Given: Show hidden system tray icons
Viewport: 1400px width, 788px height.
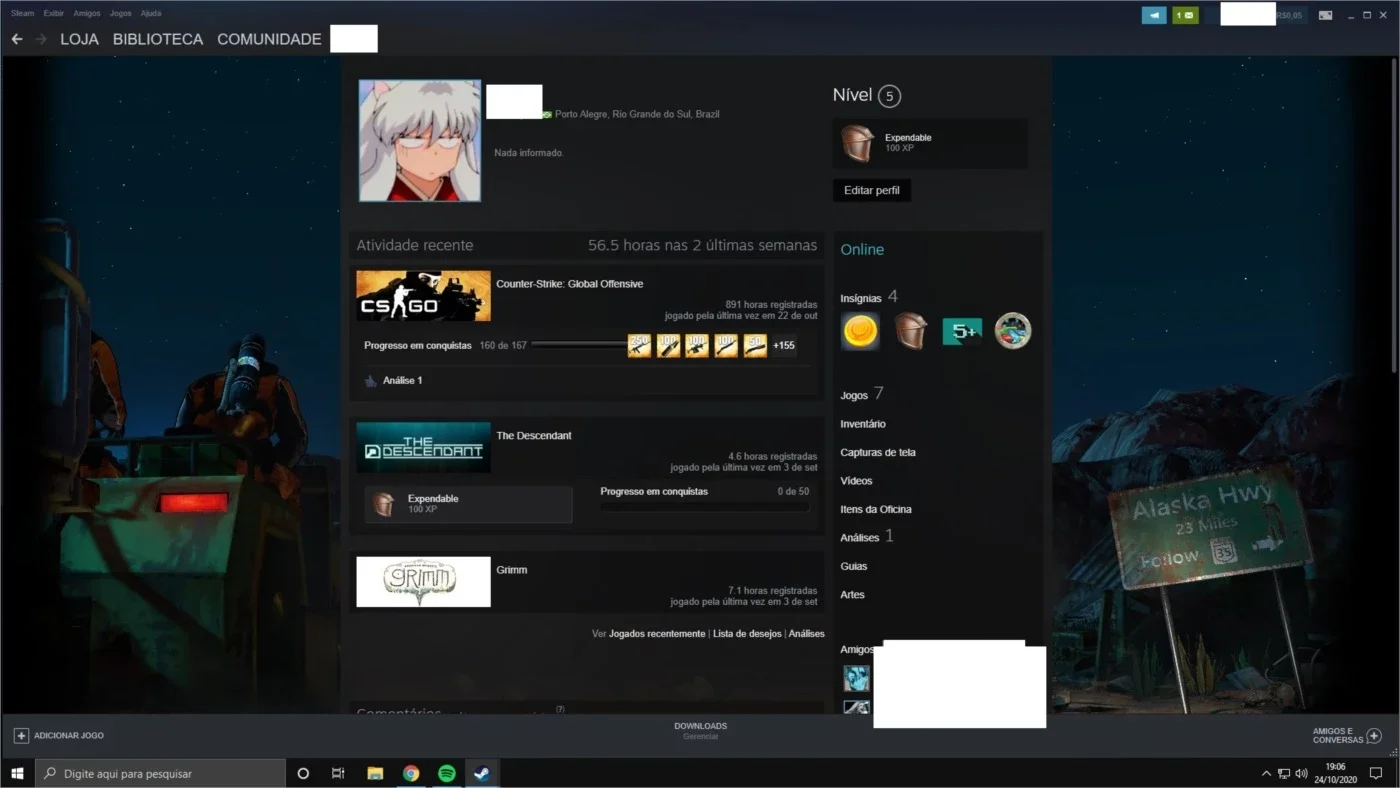Looking at the screenshot, I should [x=1266, y=773].
